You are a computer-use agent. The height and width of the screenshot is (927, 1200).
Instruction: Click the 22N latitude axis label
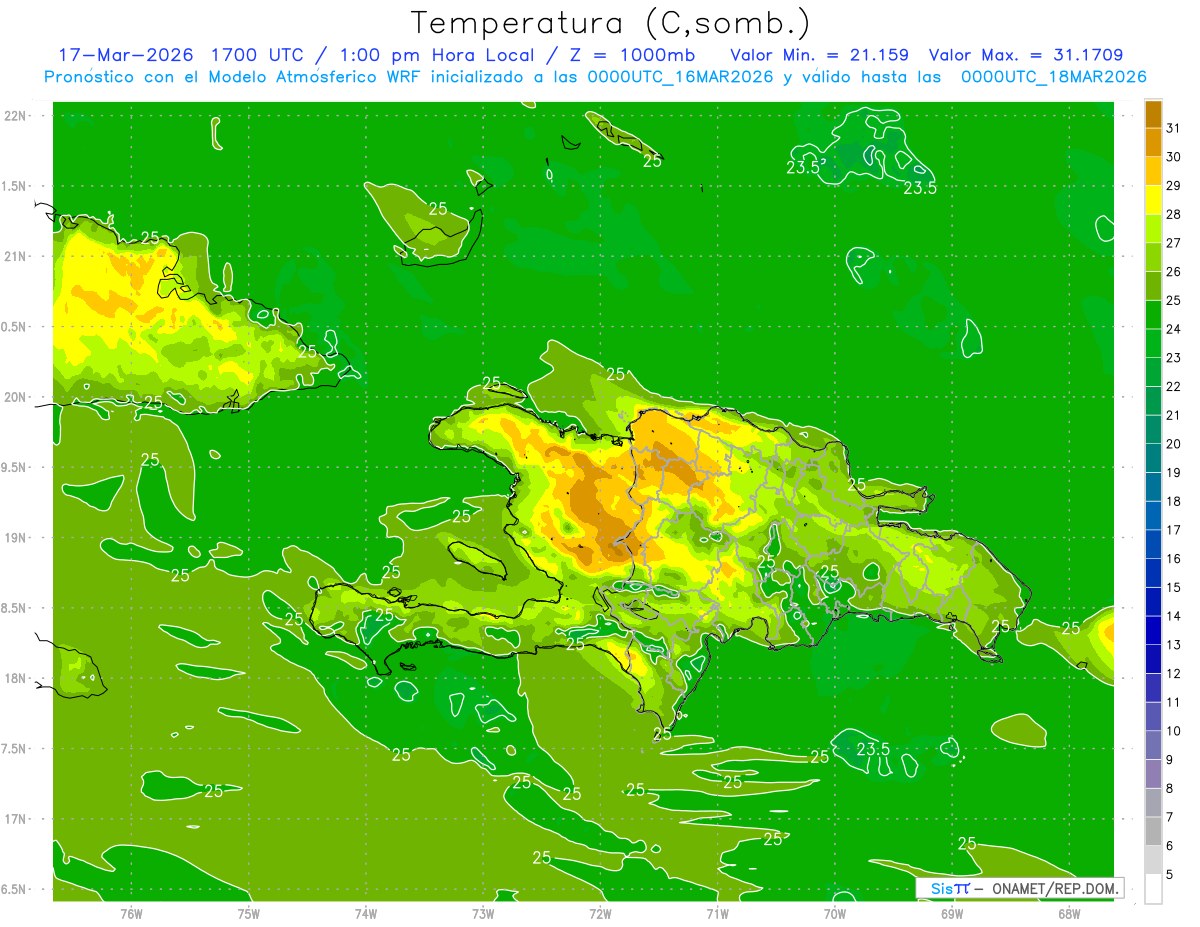tap(16, 115)
